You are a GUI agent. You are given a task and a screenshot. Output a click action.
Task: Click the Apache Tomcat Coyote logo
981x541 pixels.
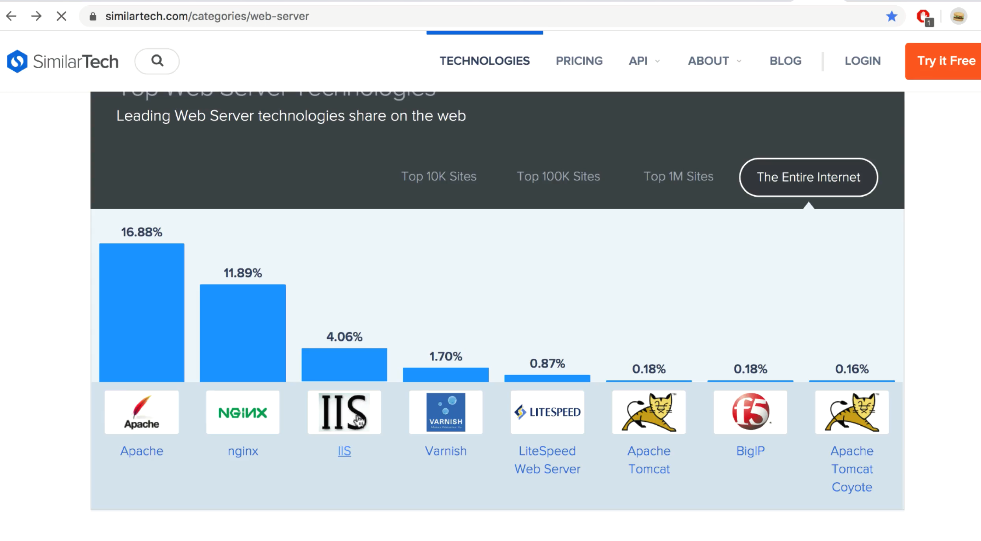(x=852, y=412)
